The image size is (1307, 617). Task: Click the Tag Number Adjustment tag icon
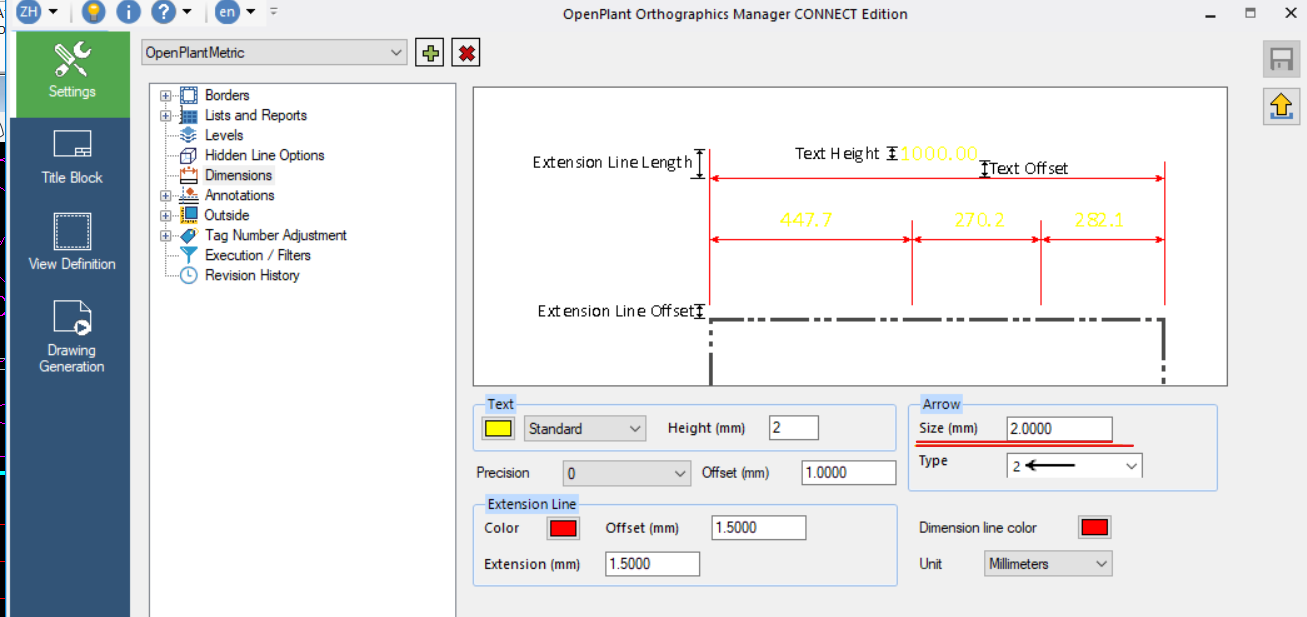coord(189,235)
